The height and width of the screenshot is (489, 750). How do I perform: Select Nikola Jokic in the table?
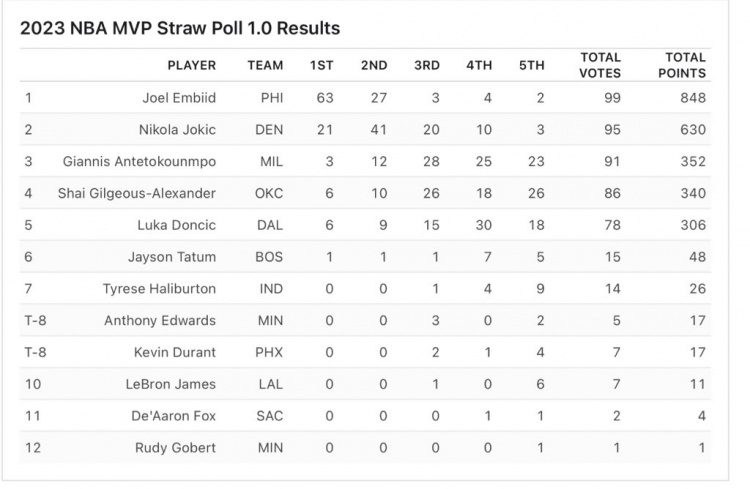pos(178,130)
